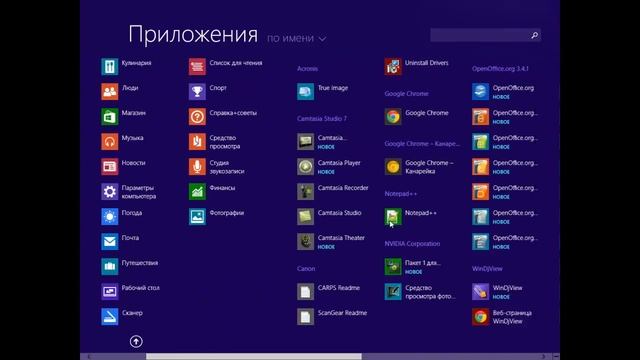Image resolution: width=640 pixels, height=360 pixels.
Task: Select the NVIDIA Corporation group header
Action: pos(412,244)
